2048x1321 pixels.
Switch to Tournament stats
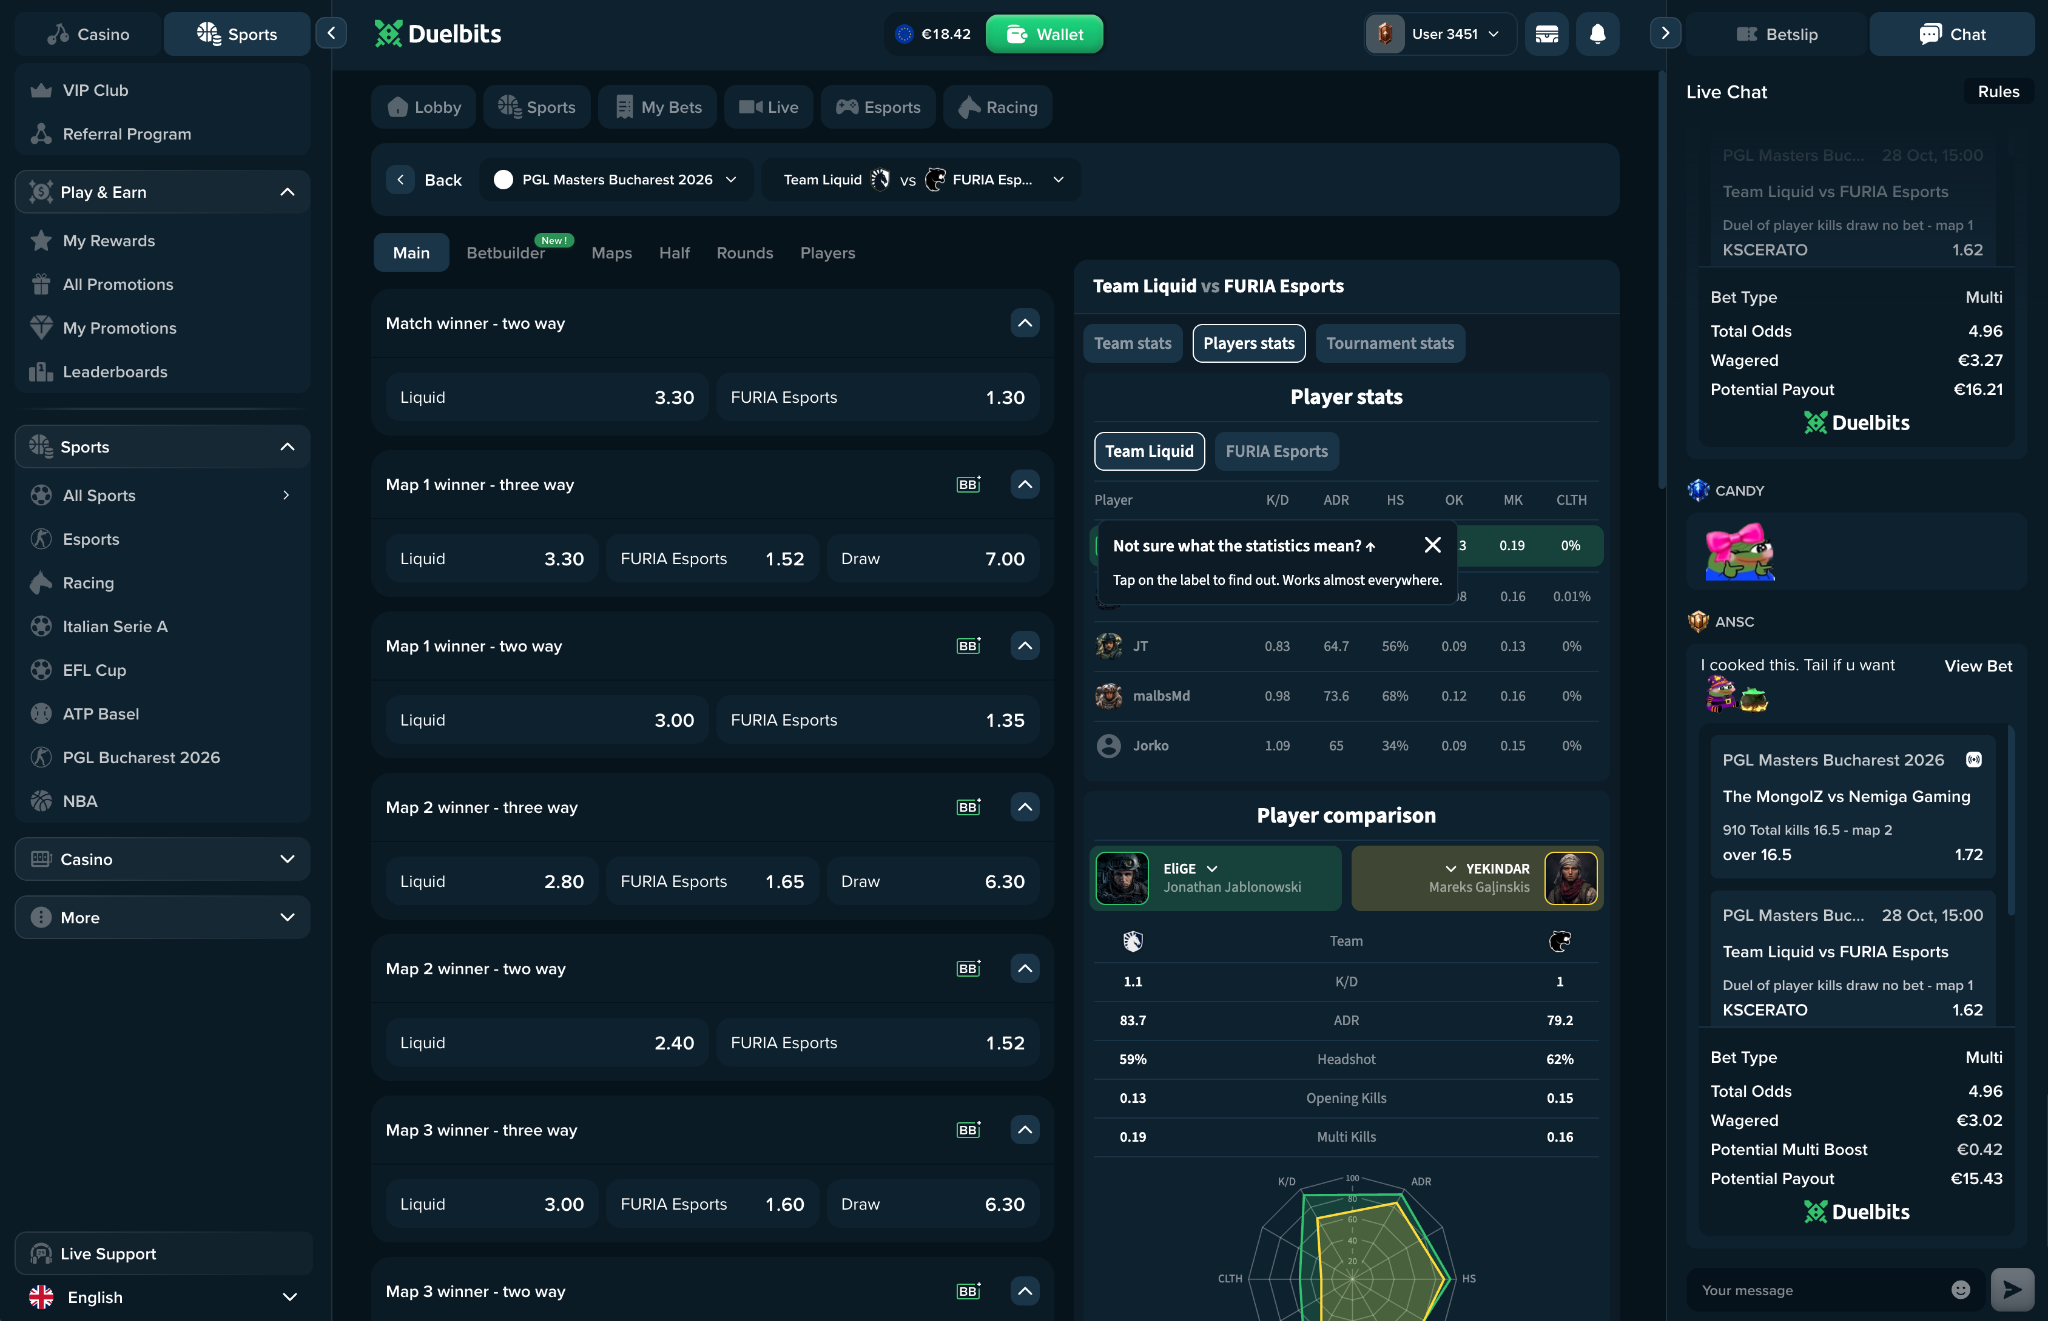click(1390, 343)
